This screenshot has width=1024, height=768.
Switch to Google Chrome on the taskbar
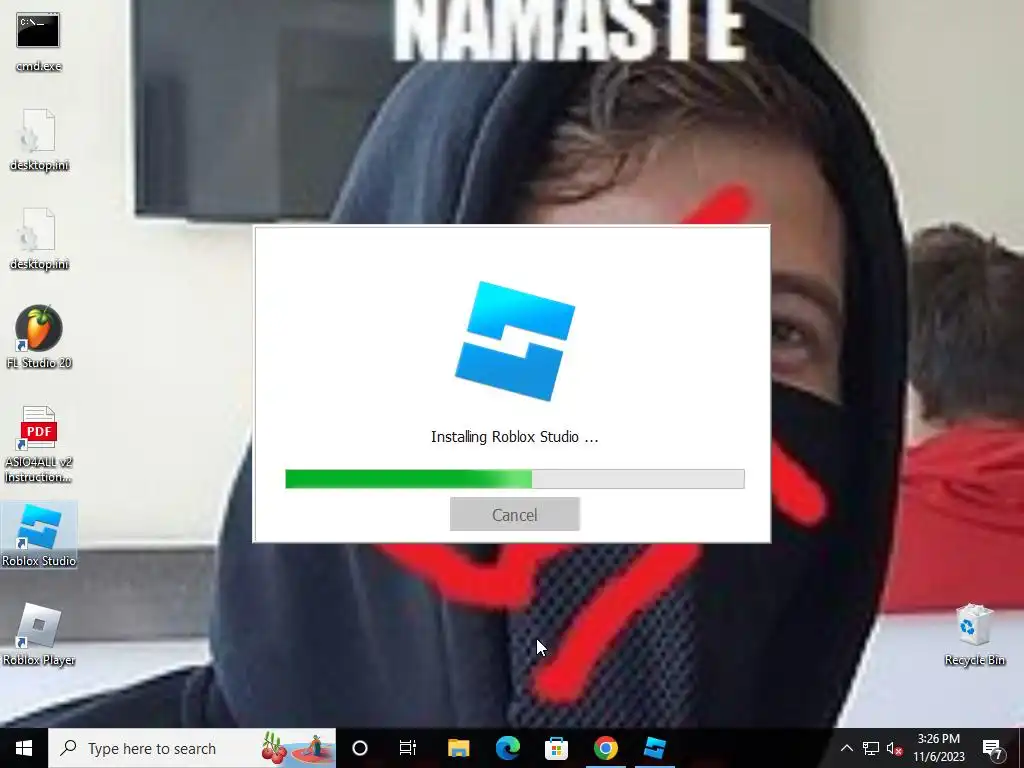coord(605,748)
